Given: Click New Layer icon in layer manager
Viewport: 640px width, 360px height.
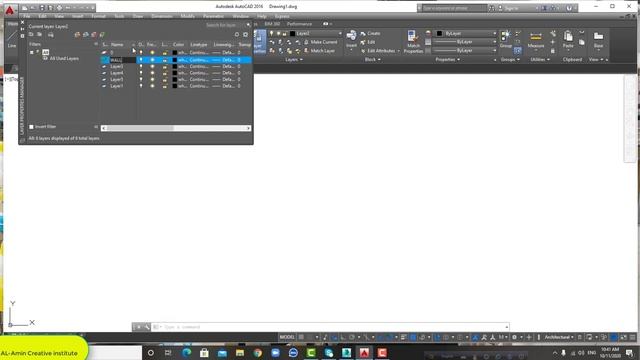Looking at the screenshot, I should pyautogui.click(x=78, y=35).
